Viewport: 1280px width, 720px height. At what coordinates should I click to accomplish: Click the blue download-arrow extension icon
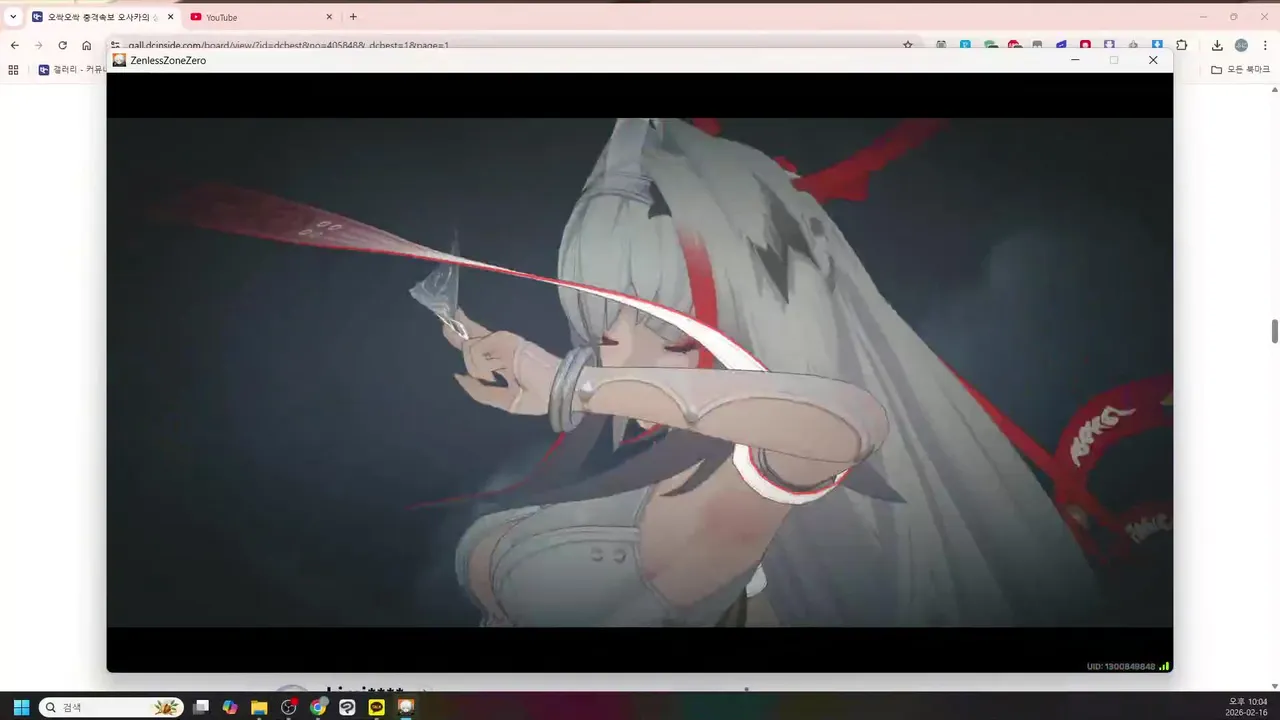pos(1157,45)
